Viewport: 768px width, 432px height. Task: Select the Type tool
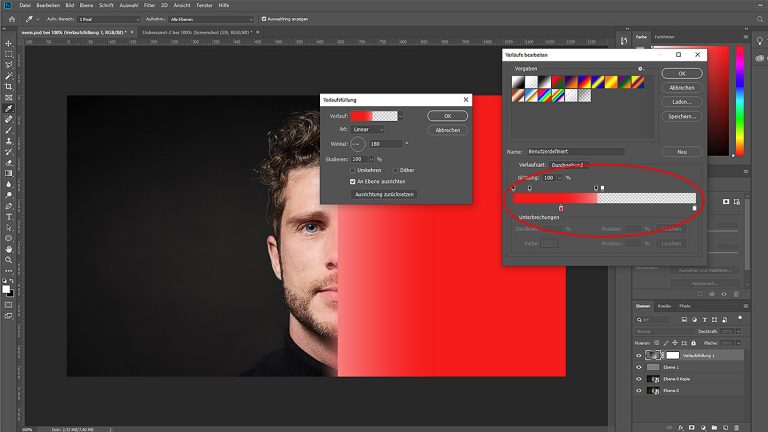pos(9,216)
